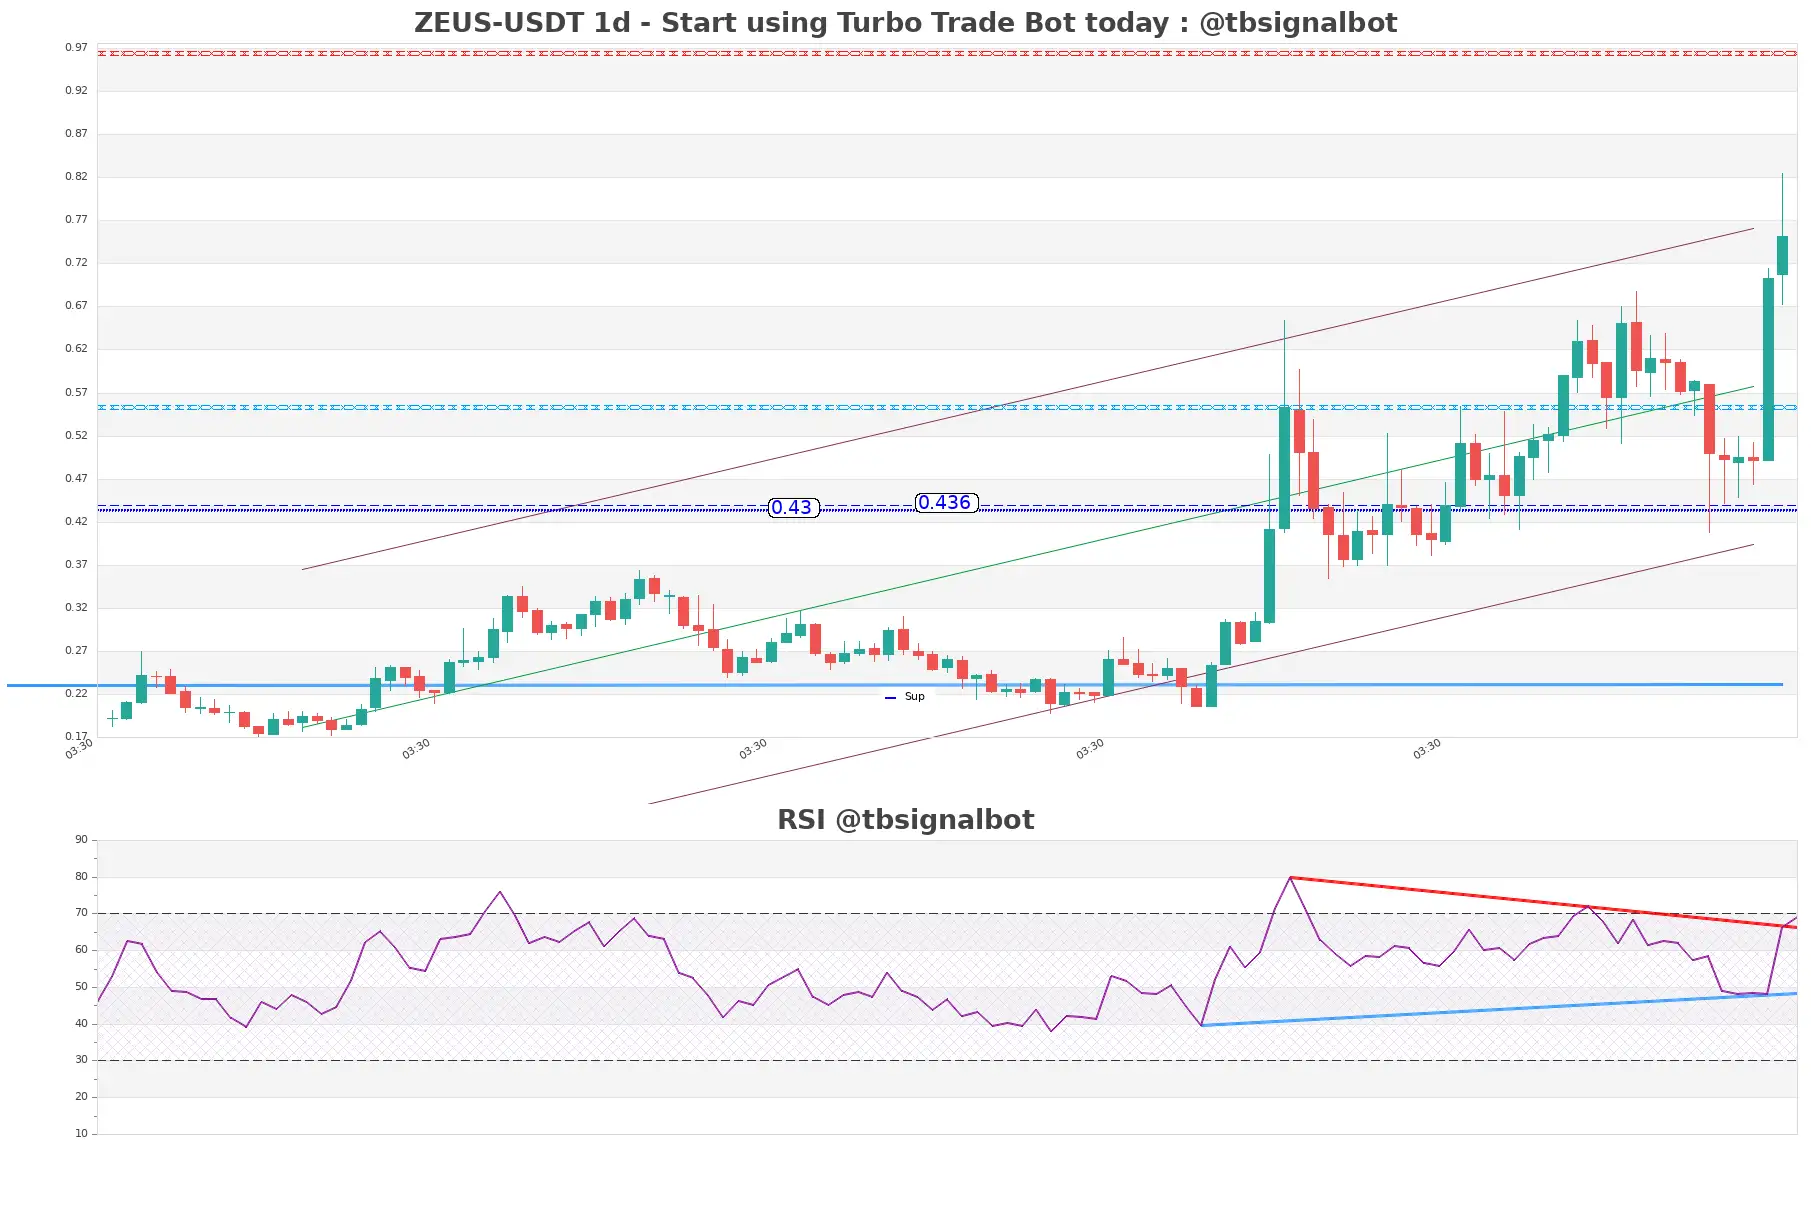Click the 0.67 price axis label
The height and width of the screenshot is (1208, 1811).
click(76, 306)
